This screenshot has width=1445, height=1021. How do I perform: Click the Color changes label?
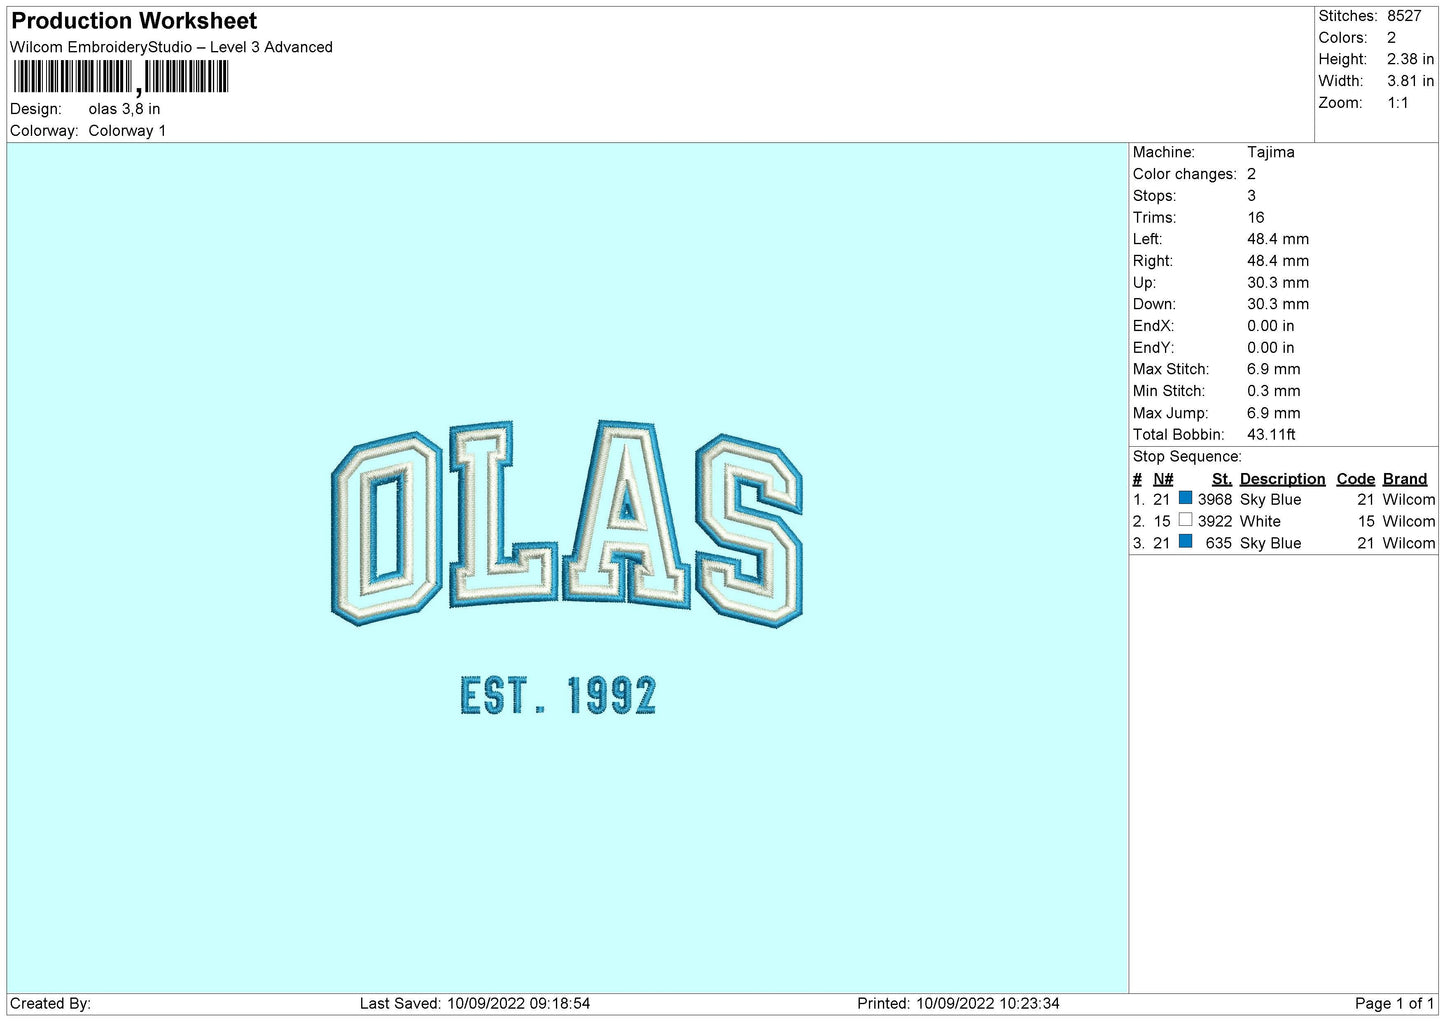coord(1184,174)
